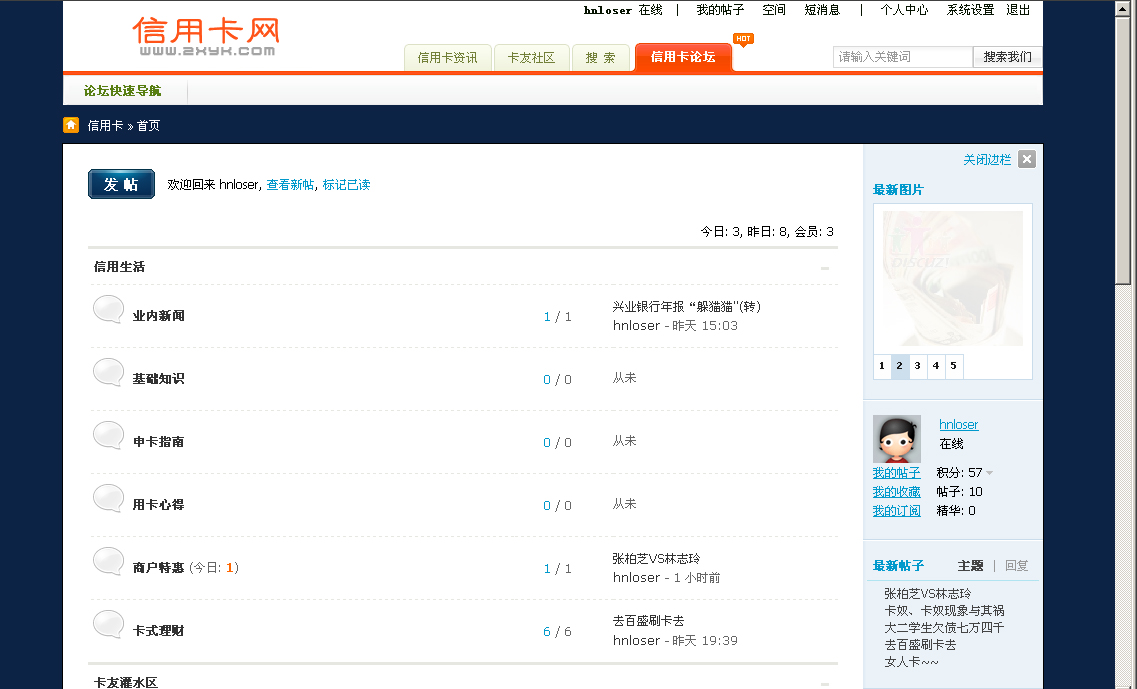The image size is (1137, 689).
Task: Open 短消息 in top menu
Action: pyautogui.click(x=822, y=10)
